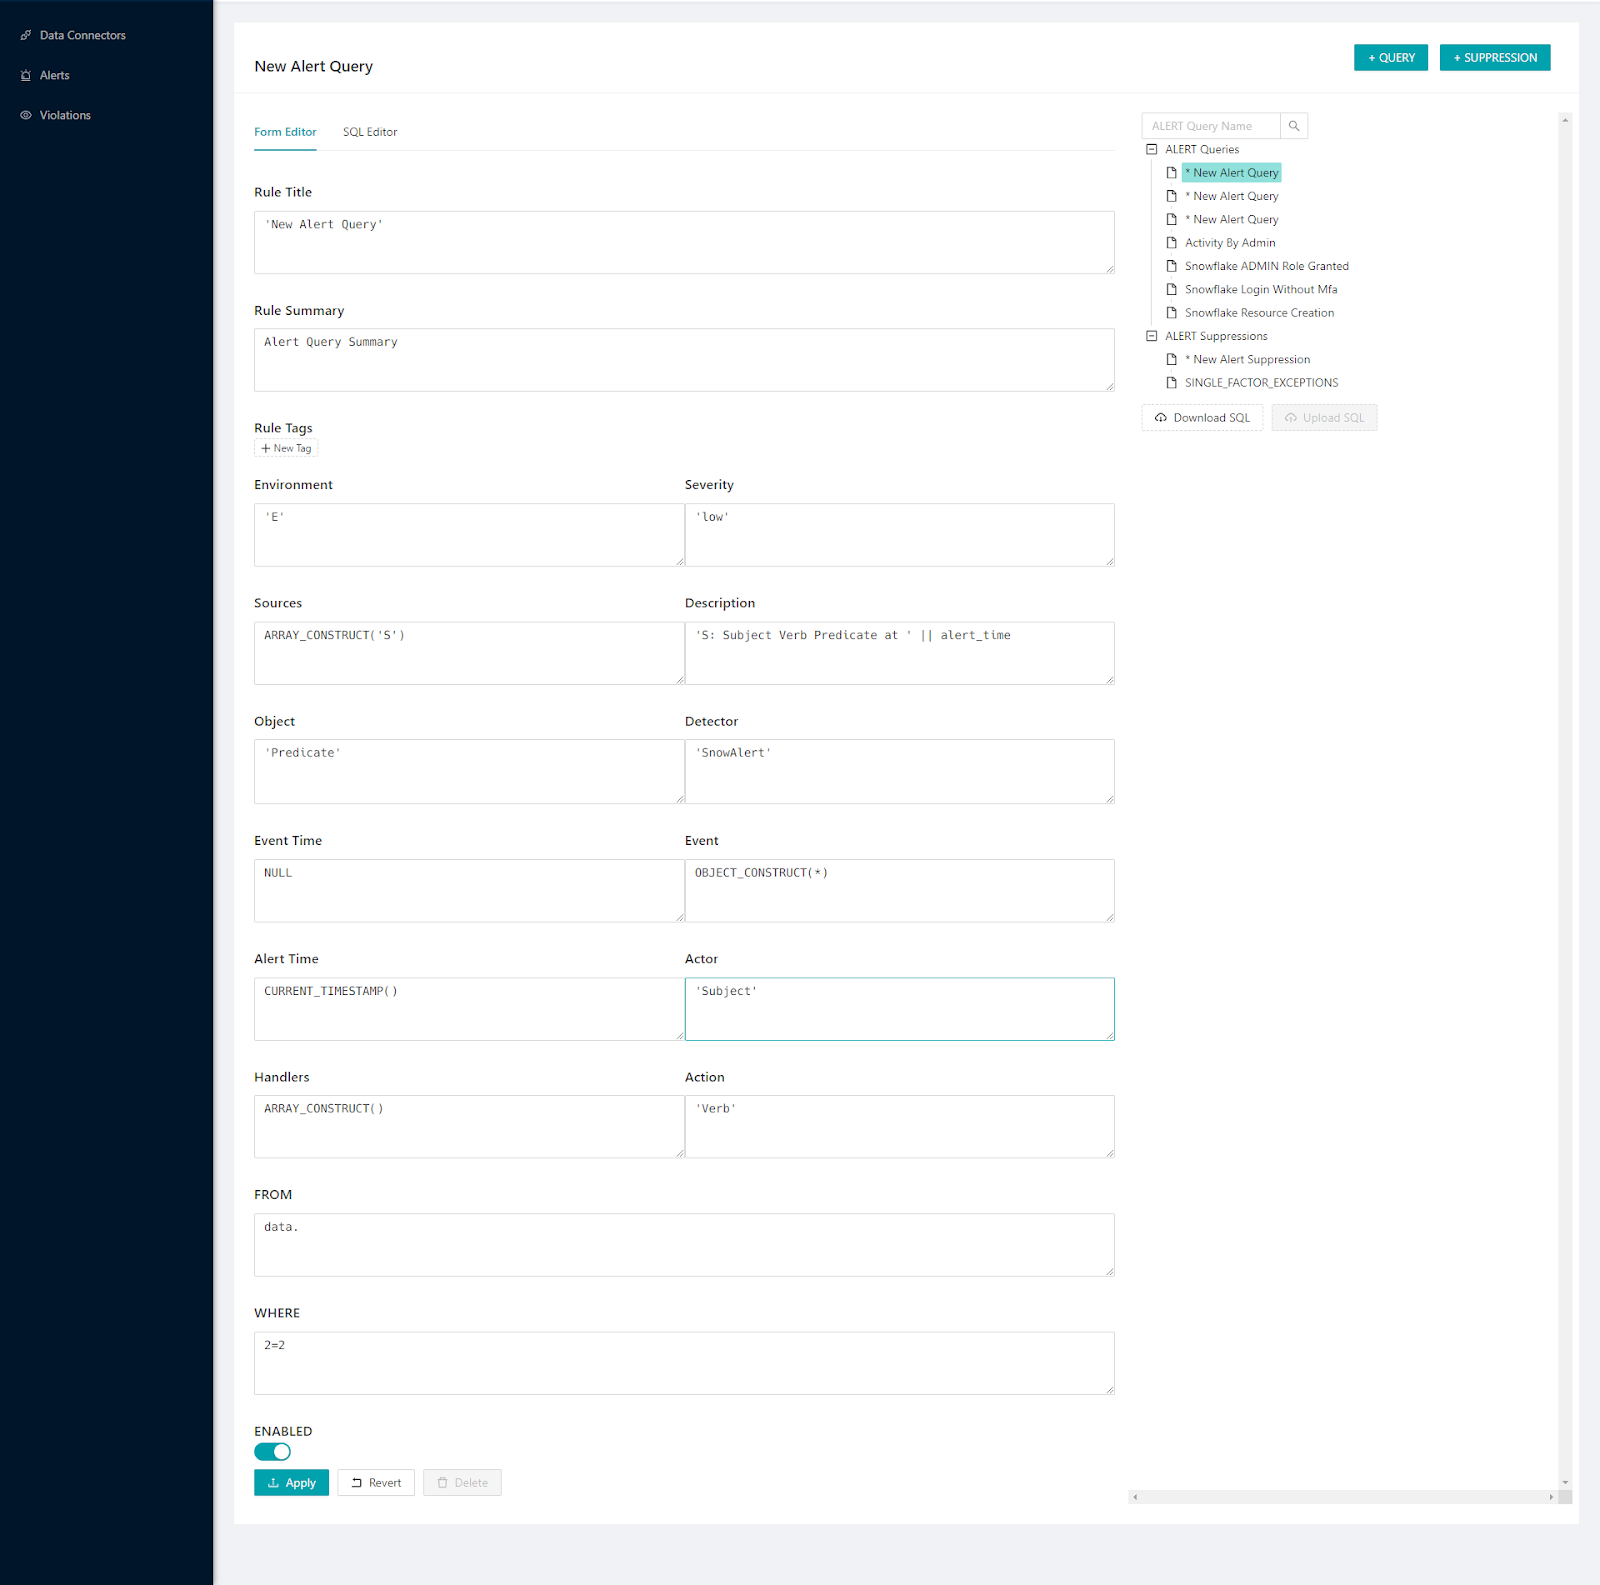Click inside the WHERE condition field

(x=684, y=1362)
